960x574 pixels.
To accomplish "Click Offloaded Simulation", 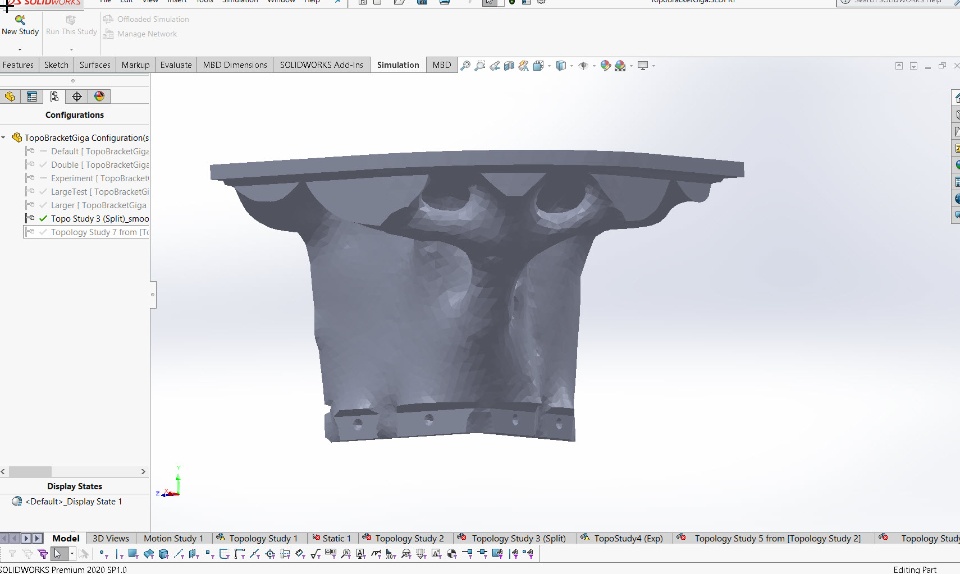I will (x=146, y=19).
